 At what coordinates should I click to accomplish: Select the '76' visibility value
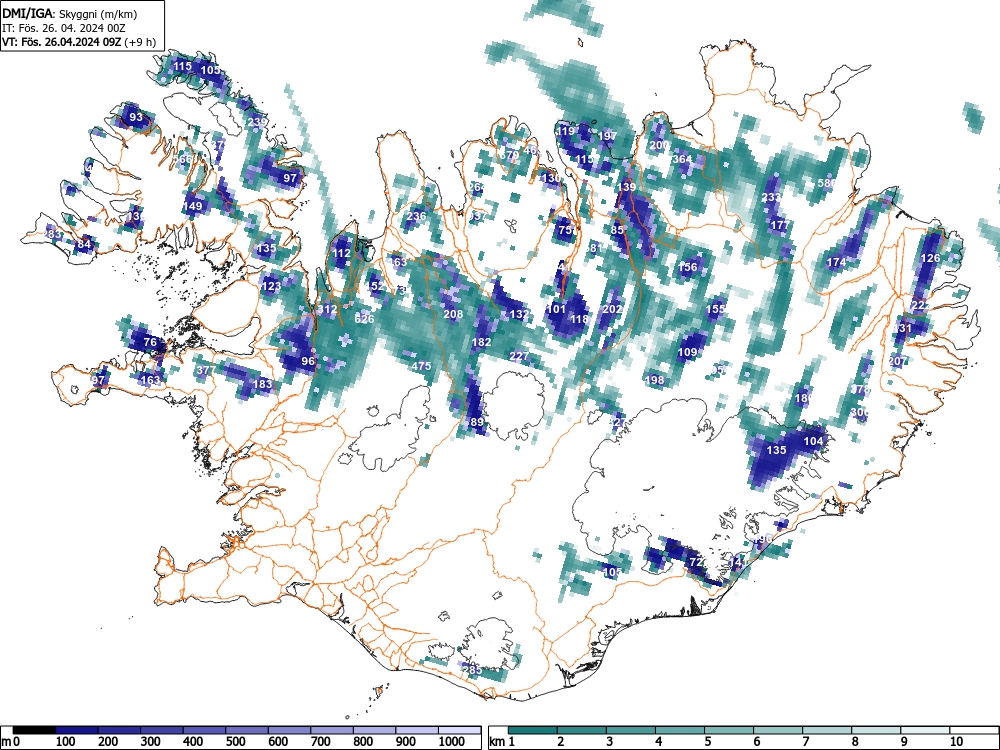pyautogui.click(x=150, y=342)
